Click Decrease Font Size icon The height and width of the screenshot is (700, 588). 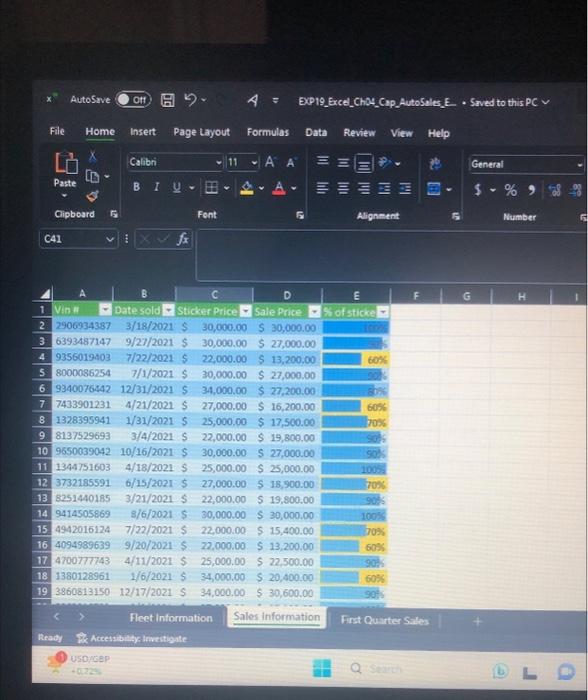[x=291, y=162]
